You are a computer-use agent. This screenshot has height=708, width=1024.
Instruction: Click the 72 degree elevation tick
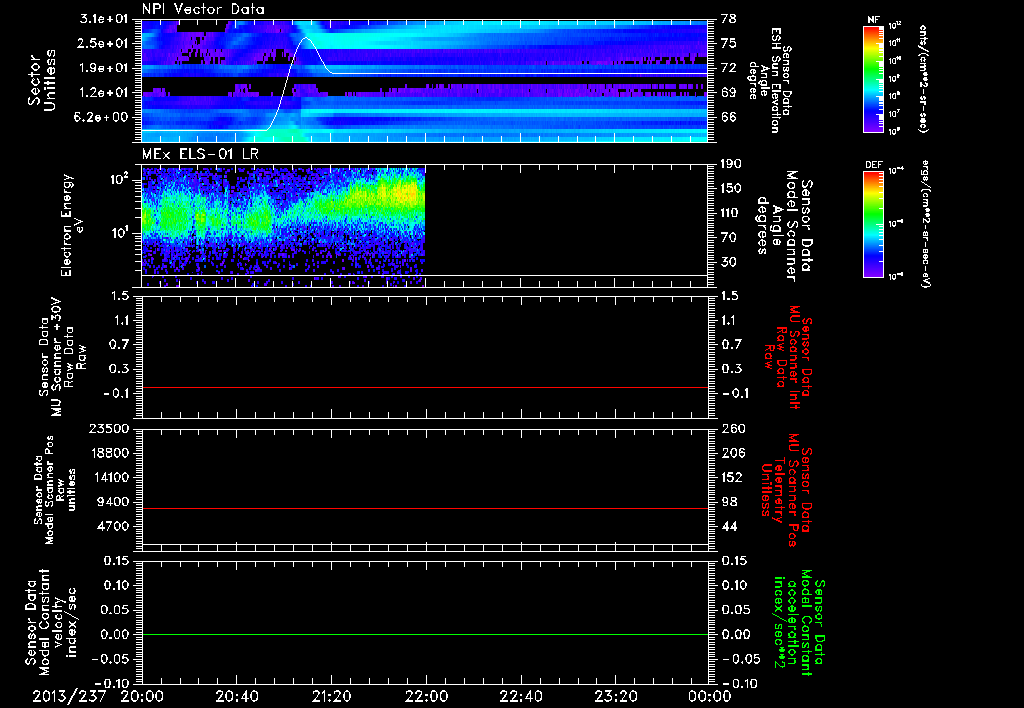point(729,68)
